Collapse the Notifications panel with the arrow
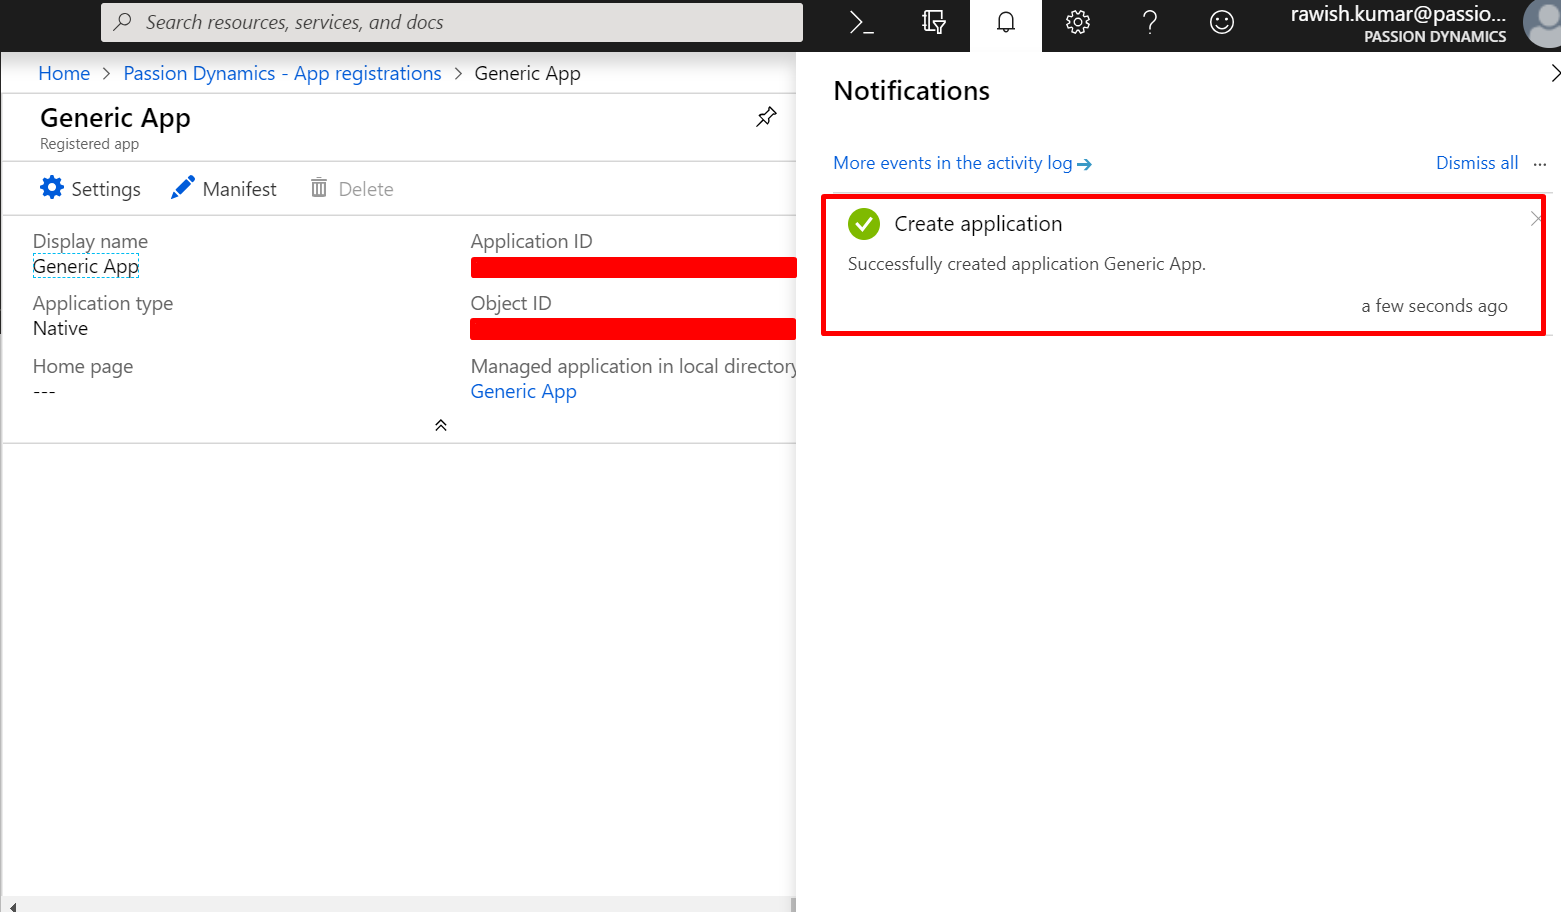This screenshot has width=1561, height=912. click(1554, 73)
